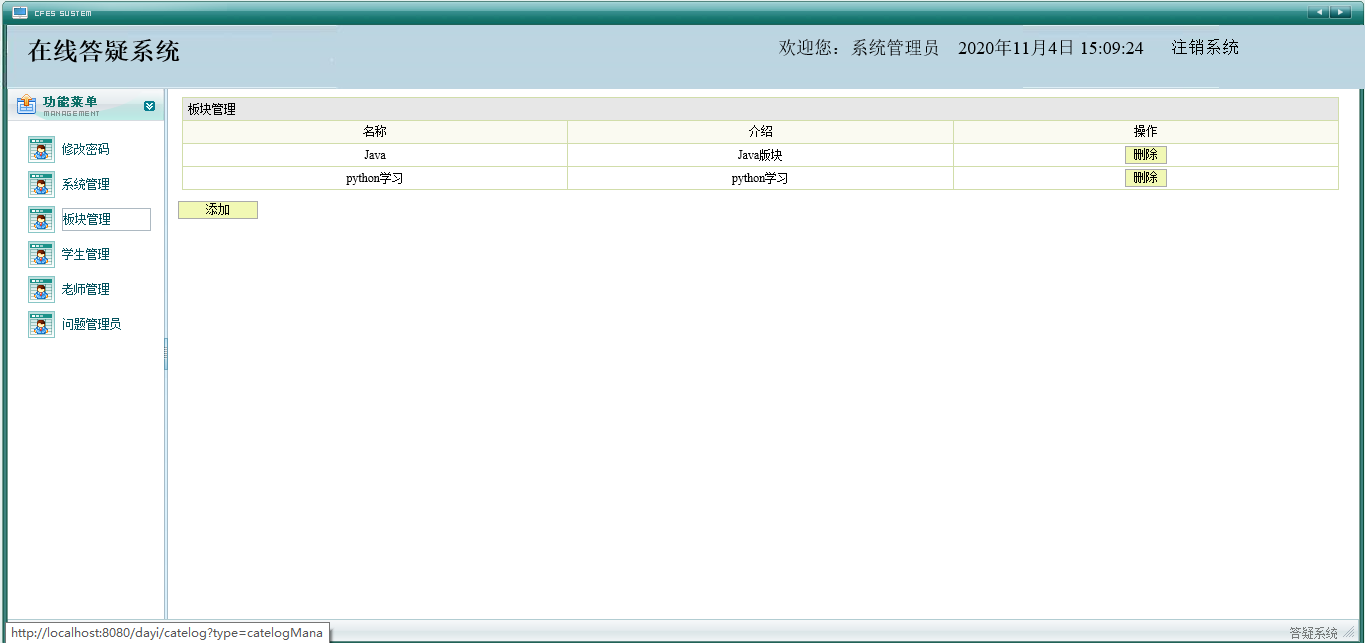Select 板块管理 menu item
This screenshot has width=1365, height=643.
(106, 220)
